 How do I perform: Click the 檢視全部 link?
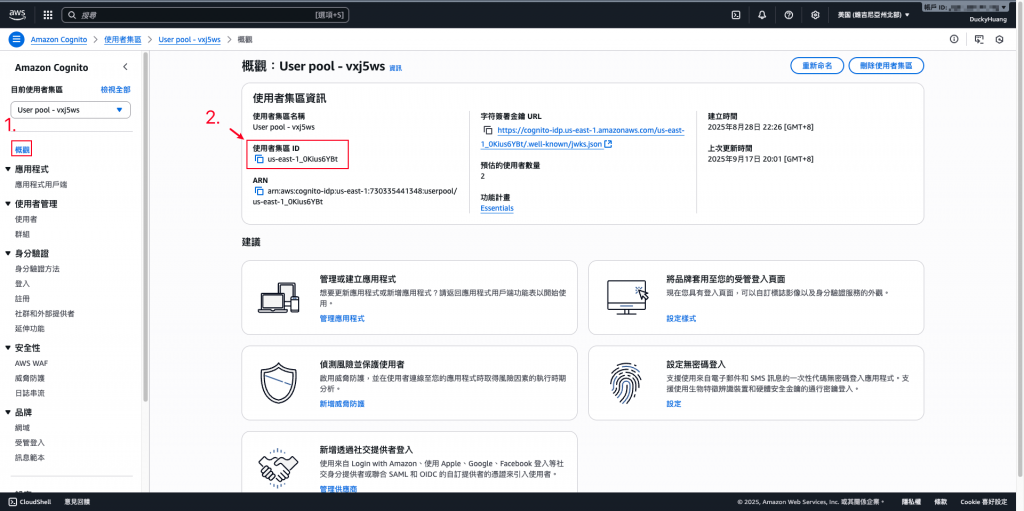pos(116,90)
